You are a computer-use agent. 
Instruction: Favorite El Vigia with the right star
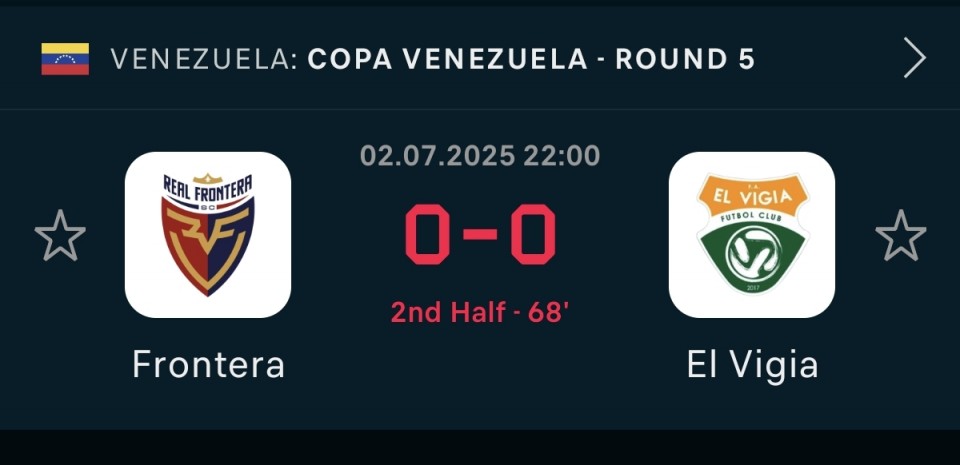pyautogui.click(x=901, y=236)
